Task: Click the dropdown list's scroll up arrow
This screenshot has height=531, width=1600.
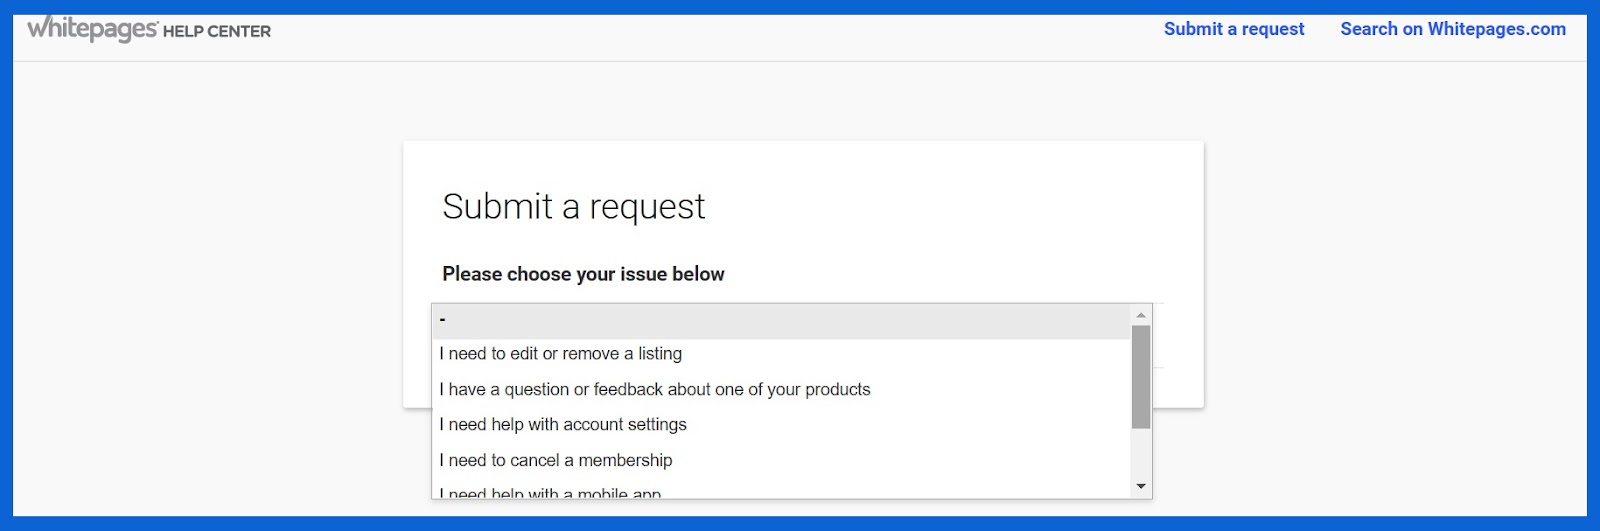Action: pos(1141,315)
